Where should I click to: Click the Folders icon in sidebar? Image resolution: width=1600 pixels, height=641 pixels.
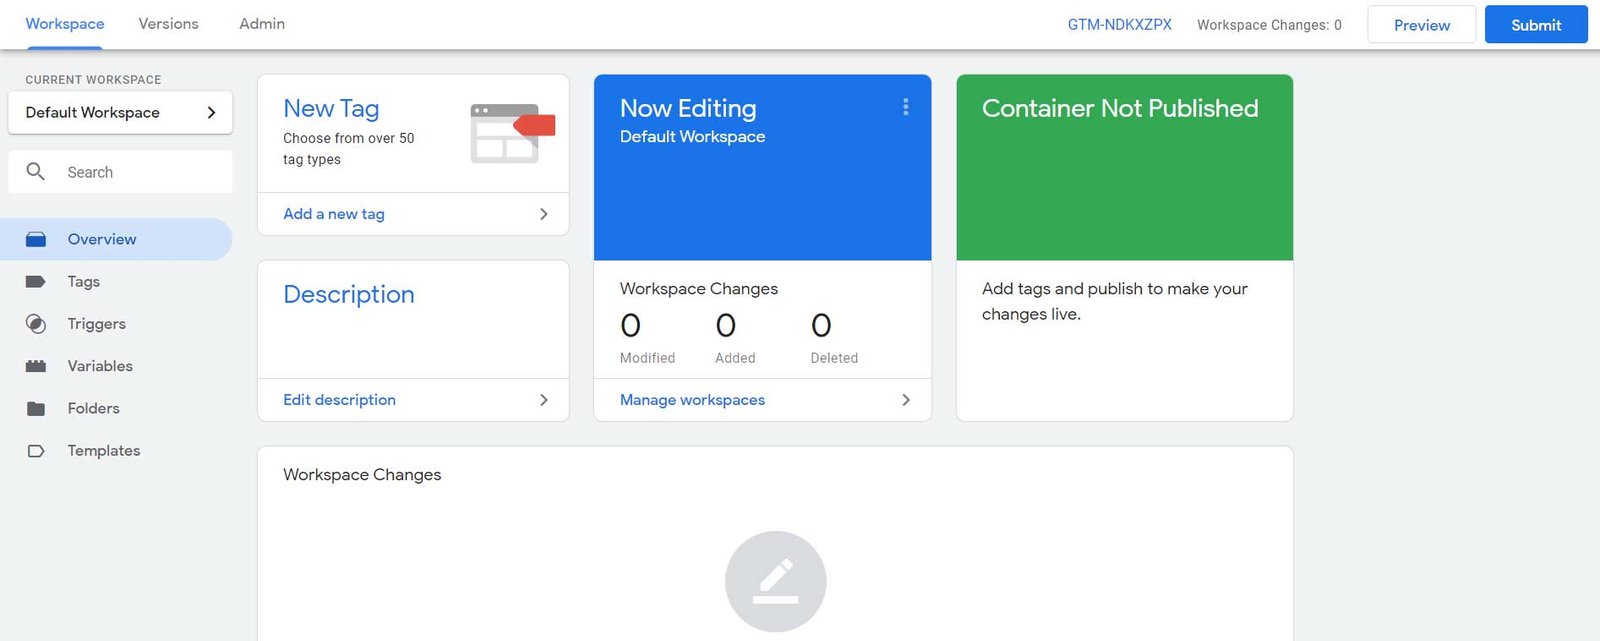coord(36,409)
